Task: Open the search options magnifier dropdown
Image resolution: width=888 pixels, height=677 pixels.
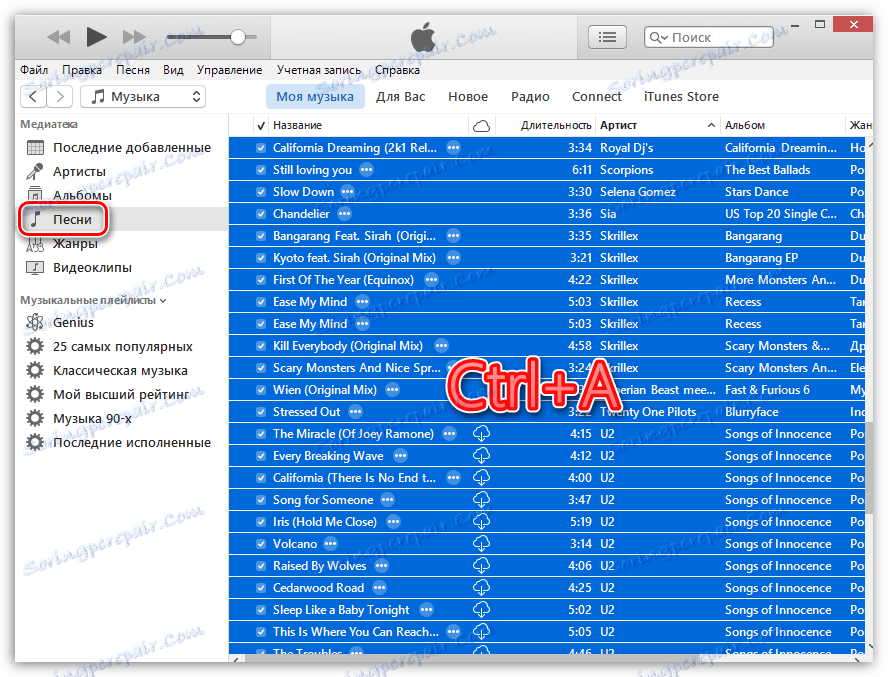Action: (x=659, y=38)
